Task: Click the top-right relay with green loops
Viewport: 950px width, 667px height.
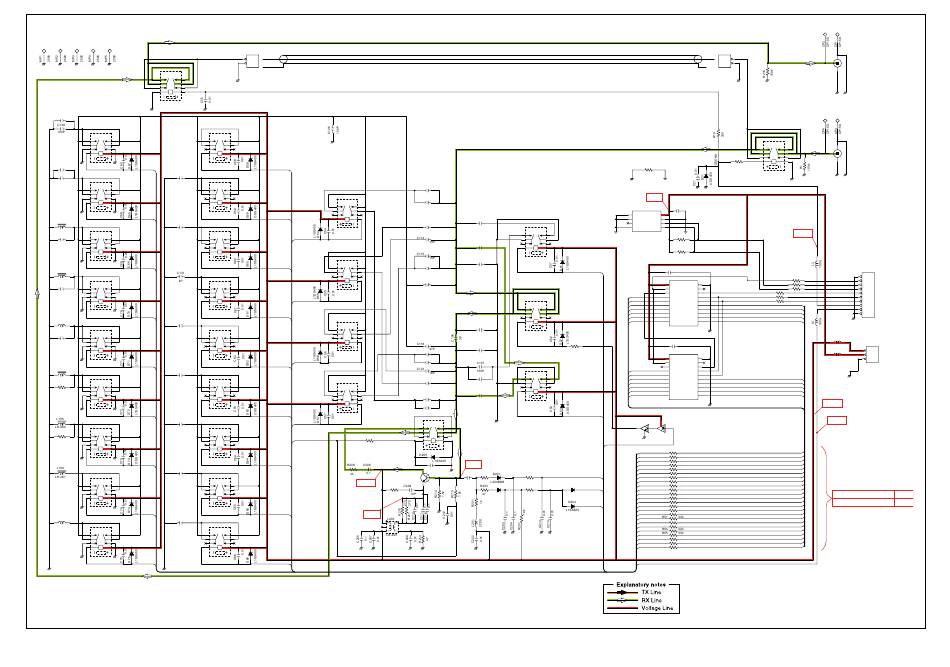Action: pyautogui.click(x=773, y=146)
